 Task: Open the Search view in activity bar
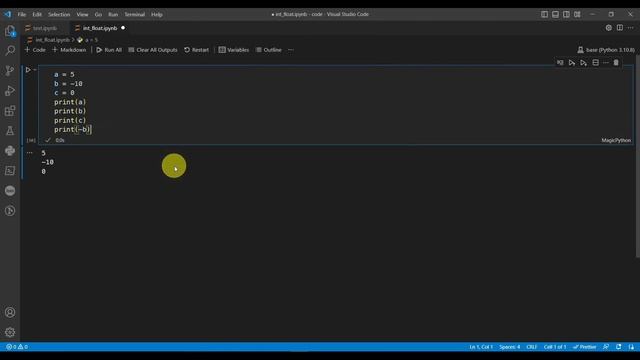click(x=10, y=51)
